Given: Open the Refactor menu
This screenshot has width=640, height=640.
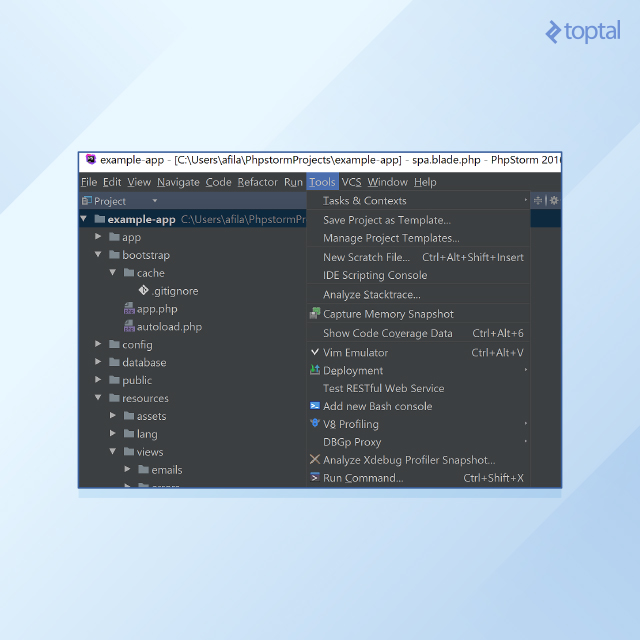Looking at the screenshot, I should pos(258,182).
